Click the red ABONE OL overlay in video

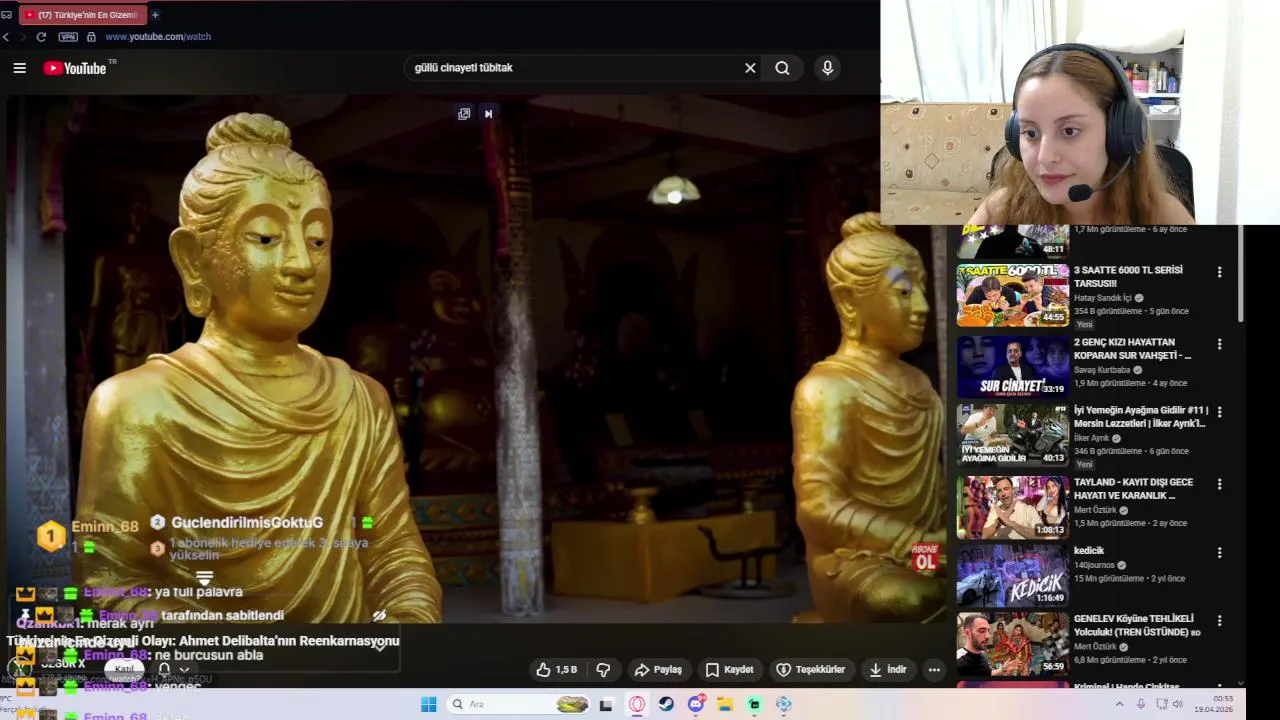pos(925,558)
